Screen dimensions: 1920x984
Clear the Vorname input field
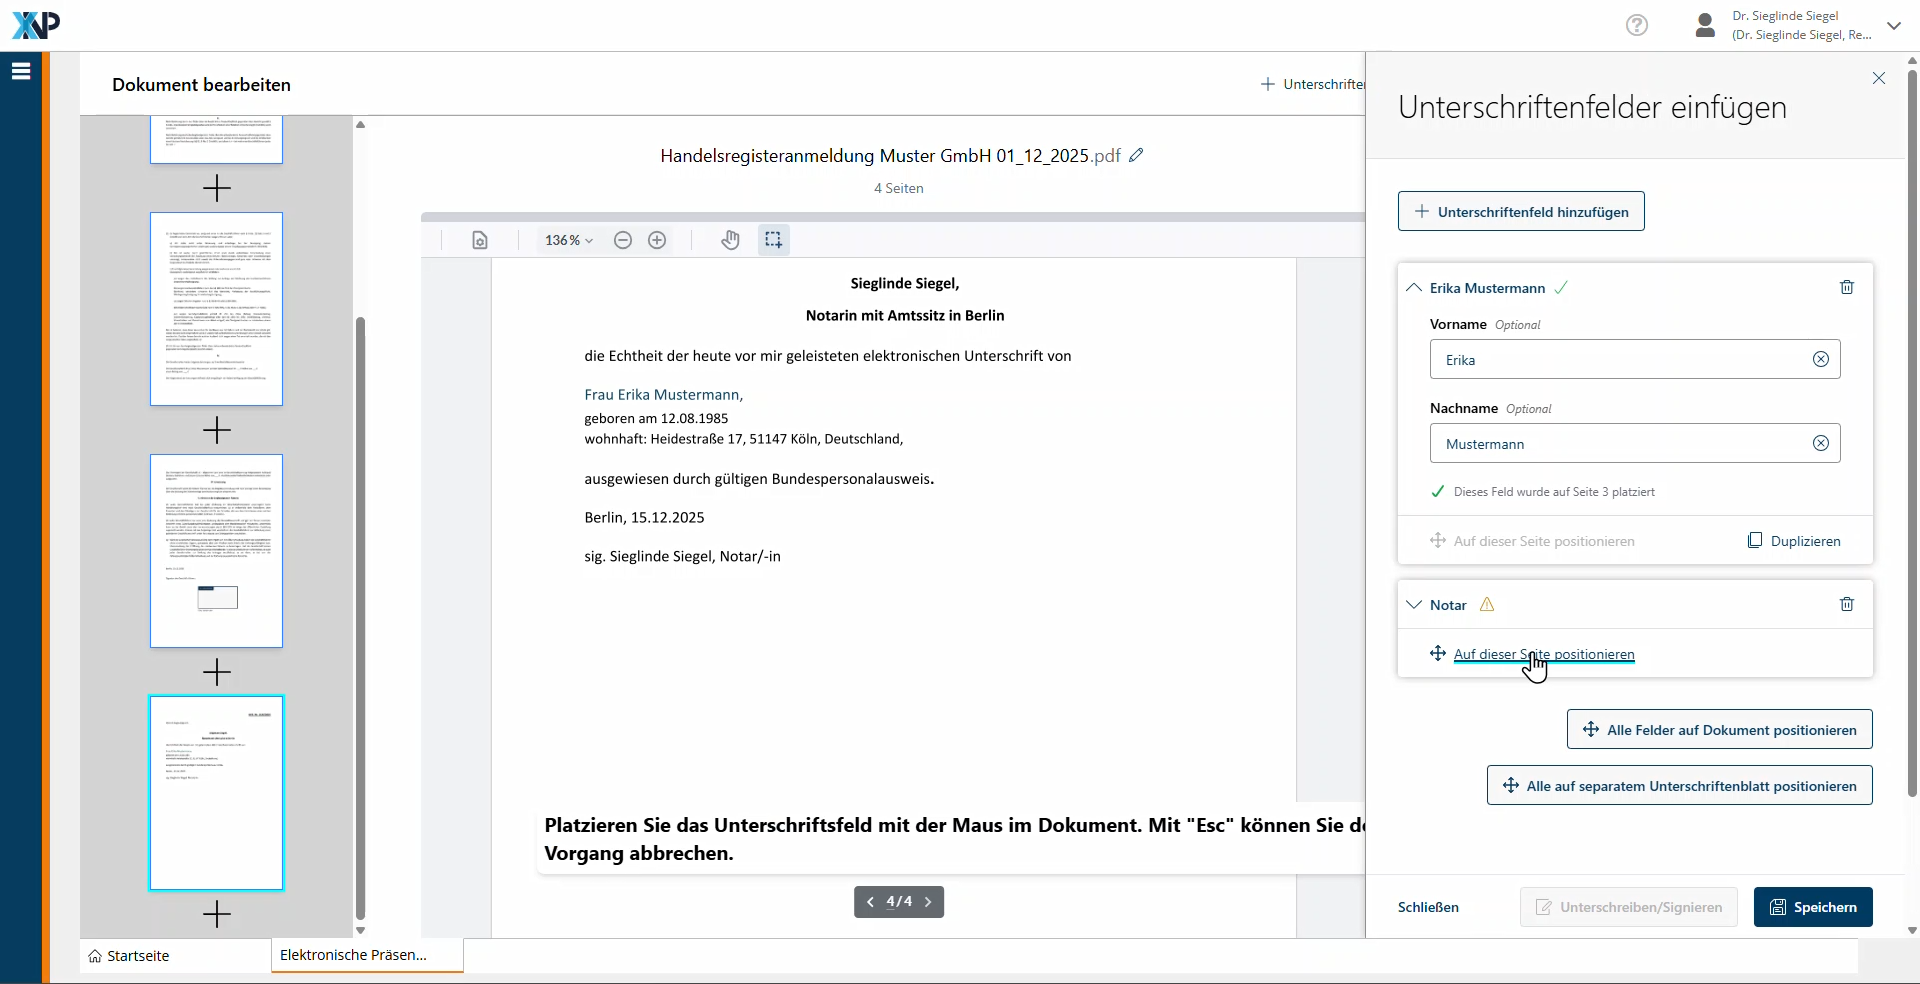[x=1820, y=360]
